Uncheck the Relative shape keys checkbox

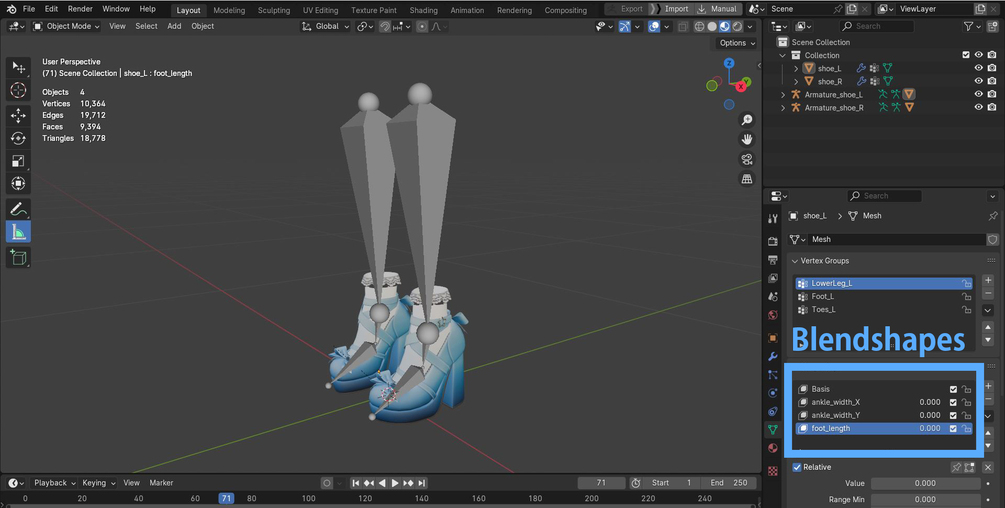797,468
